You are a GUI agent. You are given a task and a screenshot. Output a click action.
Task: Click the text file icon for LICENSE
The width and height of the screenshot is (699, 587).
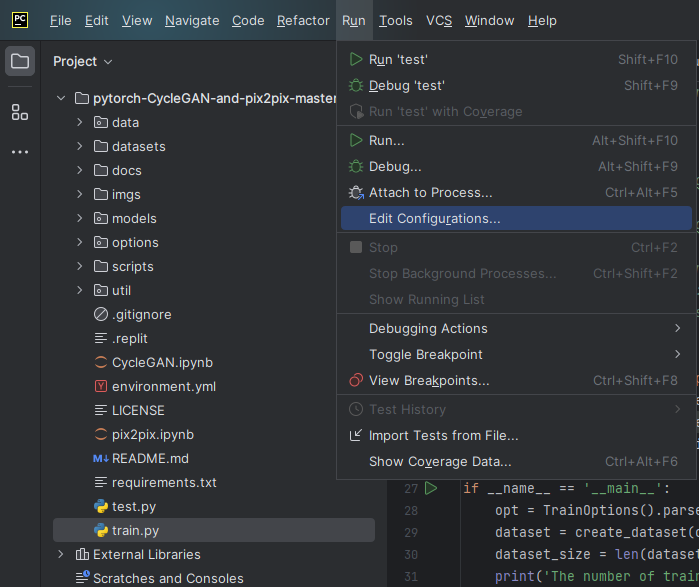click(101, 410)
